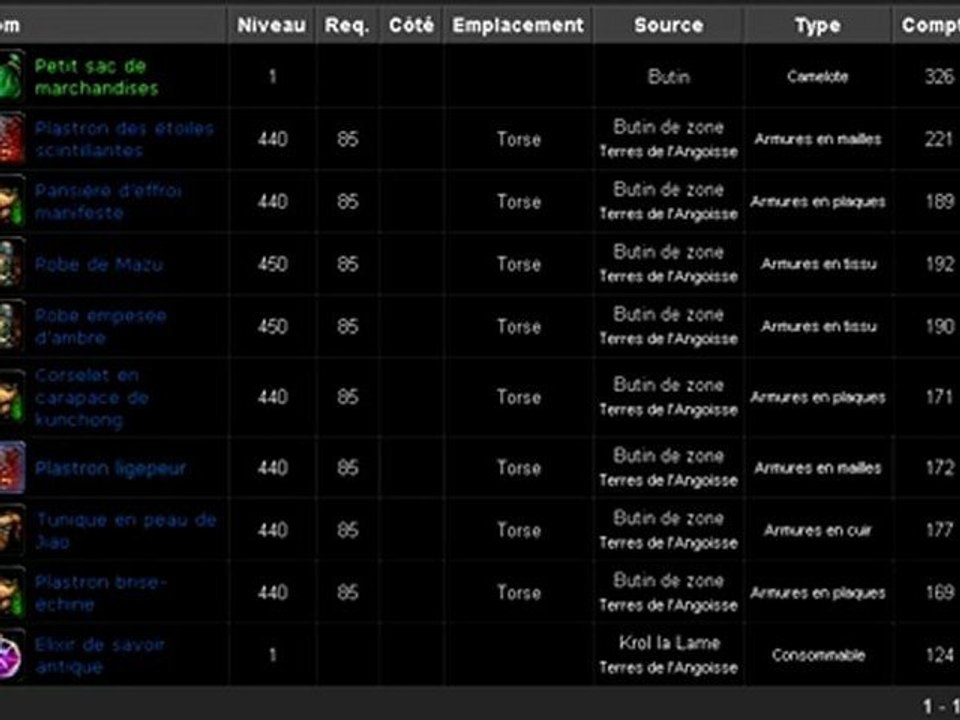Click Torse cell in Plastron ligepeur row
The image size is (960, 720).
[519, 468]
